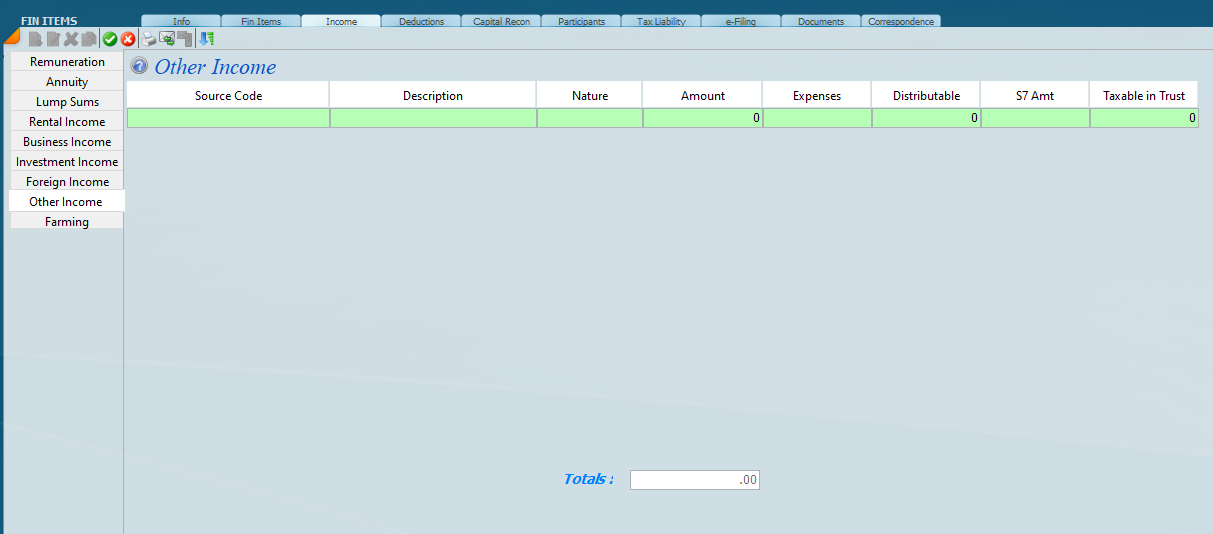Open help icon beside Other Income
1213x534 pixels.
coord(140,67)
